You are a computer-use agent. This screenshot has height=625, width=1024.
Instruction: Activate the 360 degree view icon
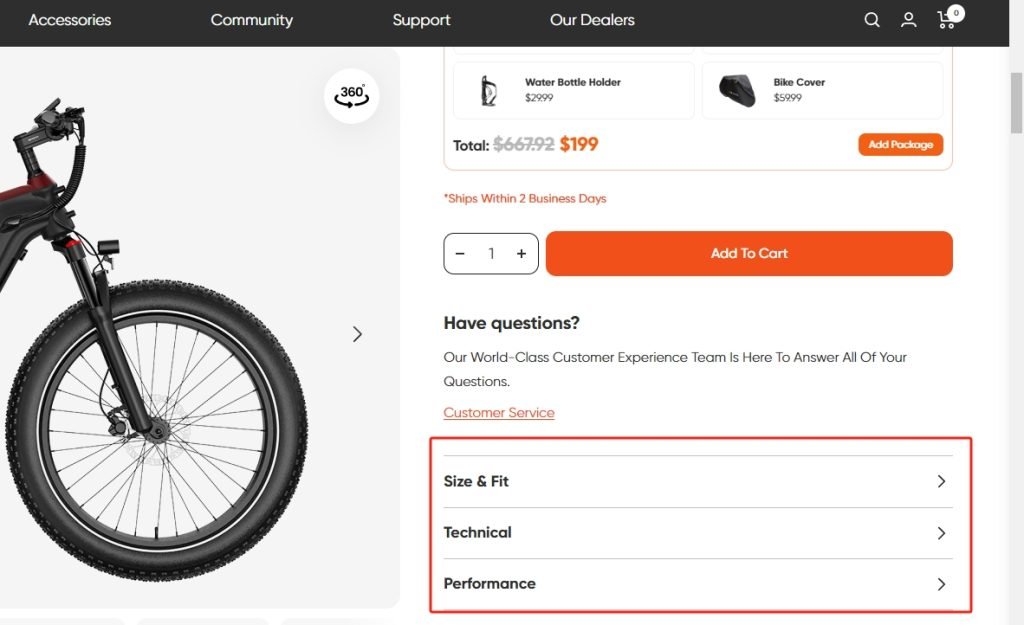pyautogui.click(x=352, y=96)
